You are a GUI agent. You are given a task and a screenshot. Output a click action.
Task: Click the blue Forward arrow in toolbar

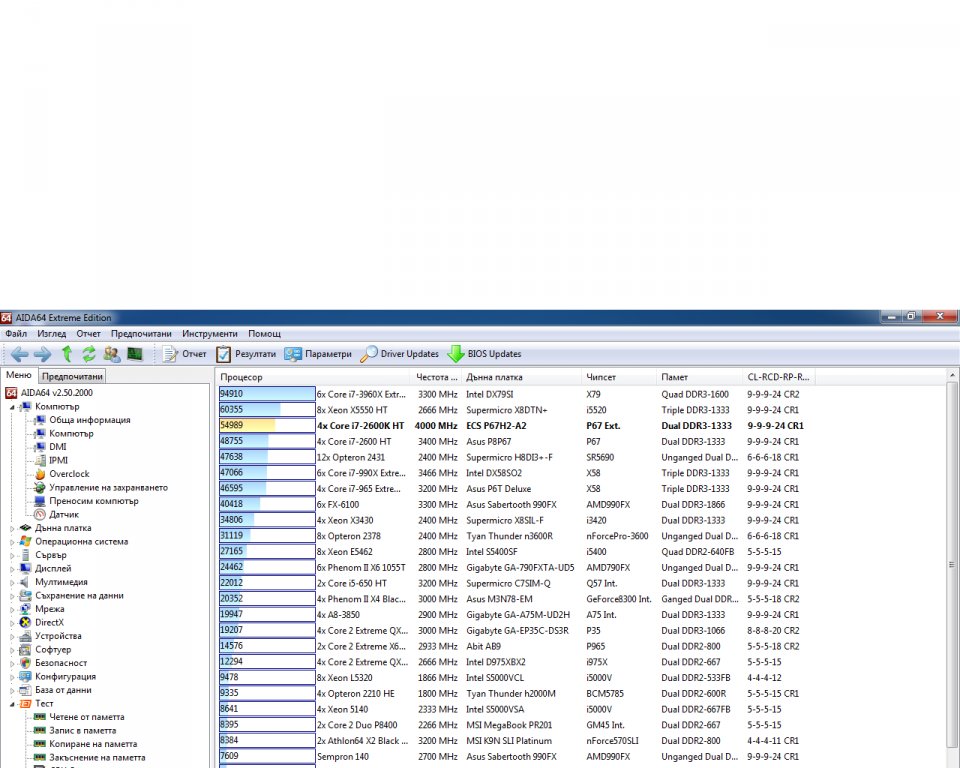(x=42, y=354)
